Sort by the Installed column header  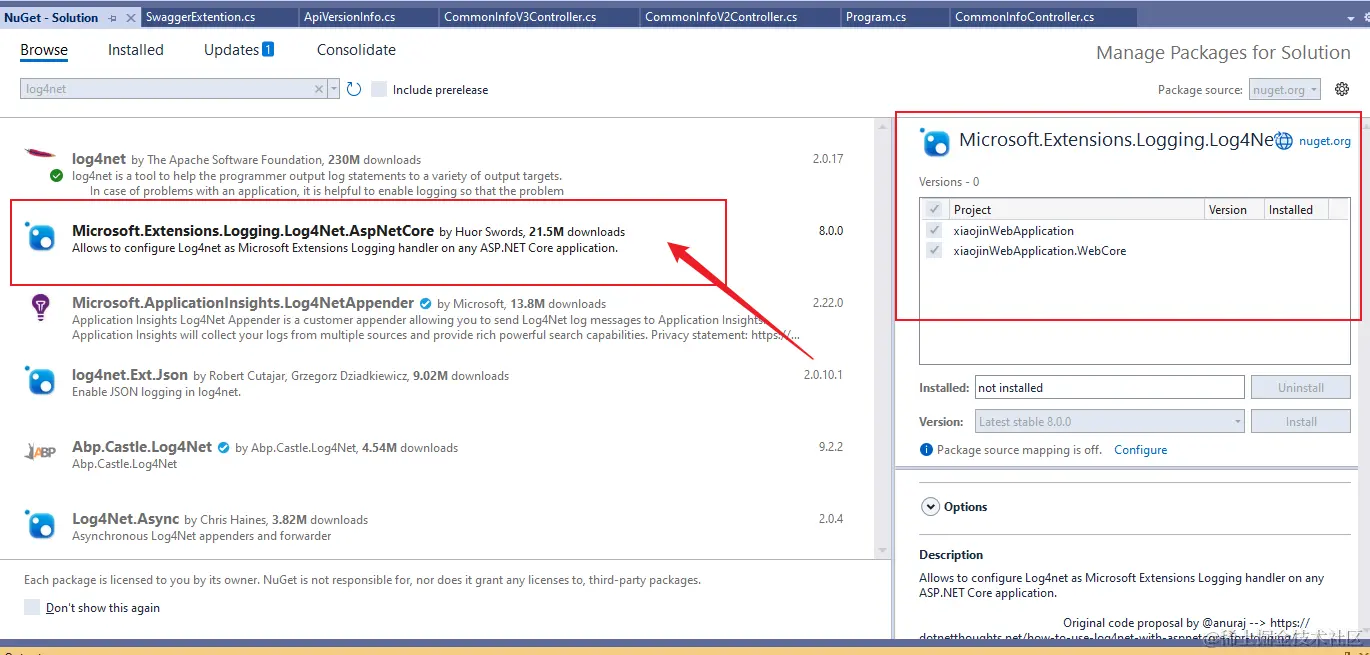coord(1296,209)
